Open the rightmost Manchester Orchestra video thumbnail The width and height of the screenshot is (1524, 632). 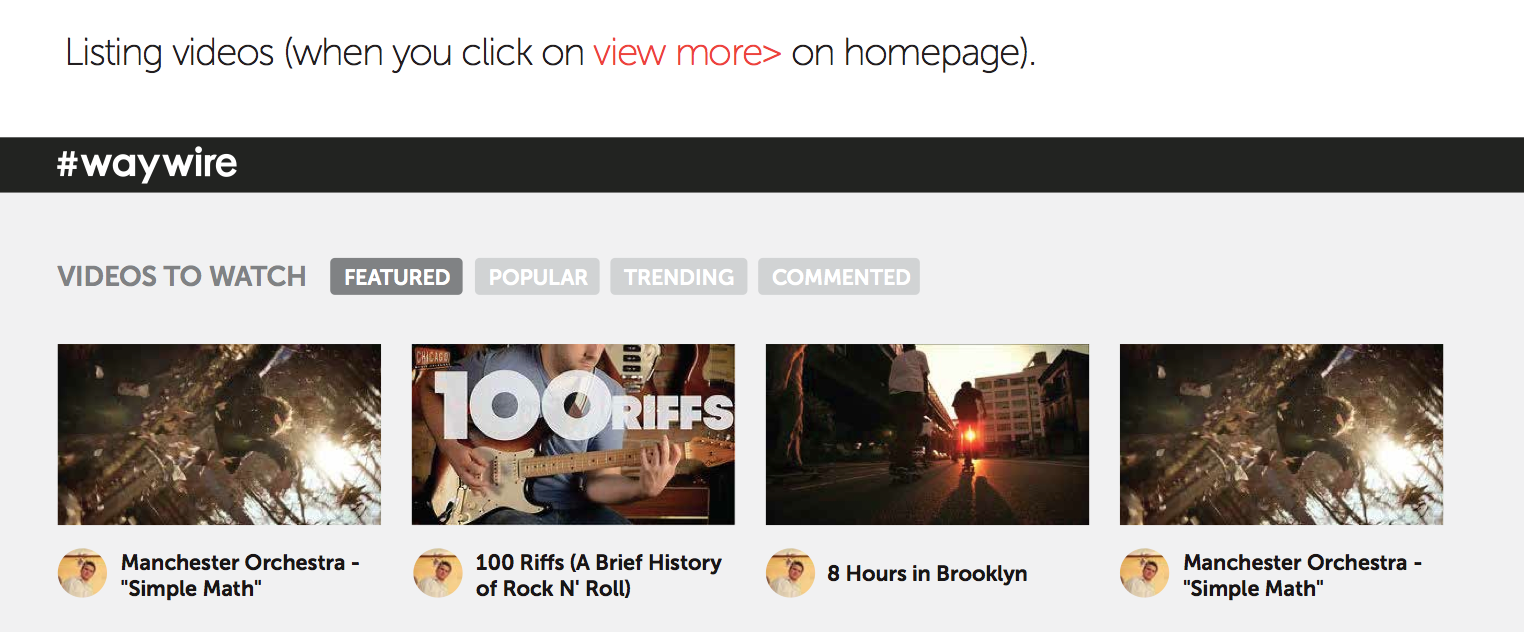point(1281,434)
